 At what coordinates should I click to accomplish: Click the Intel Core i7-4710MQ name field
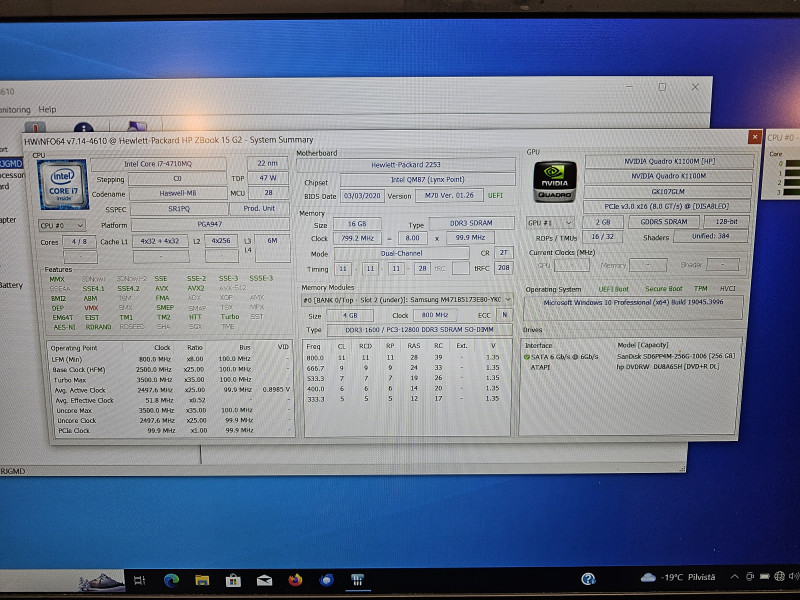tap(158, 164)
